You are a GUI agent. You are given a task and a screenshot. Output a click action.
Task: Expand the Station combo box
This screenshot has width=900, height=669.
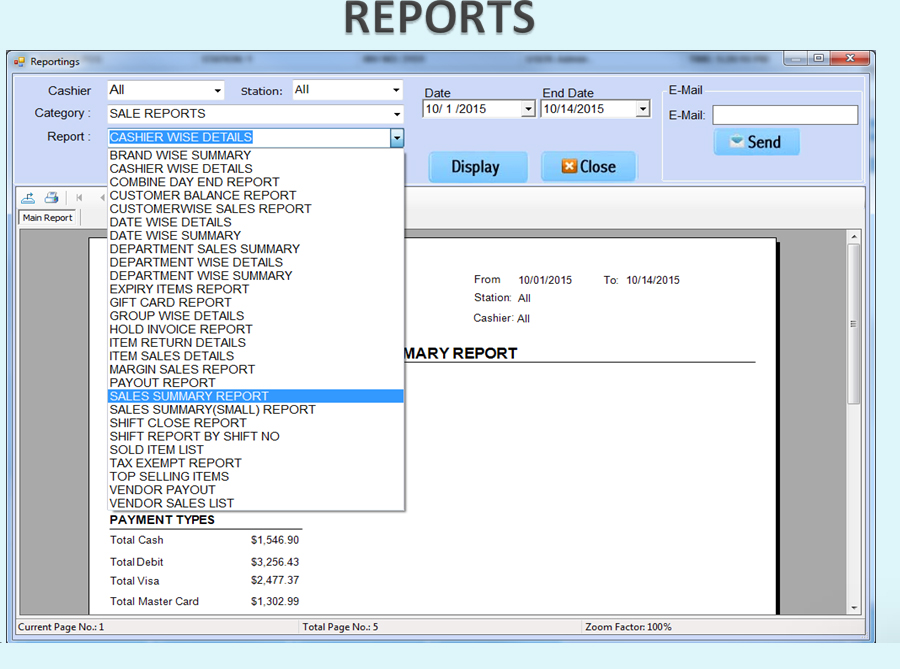click(x=396, y=90)
